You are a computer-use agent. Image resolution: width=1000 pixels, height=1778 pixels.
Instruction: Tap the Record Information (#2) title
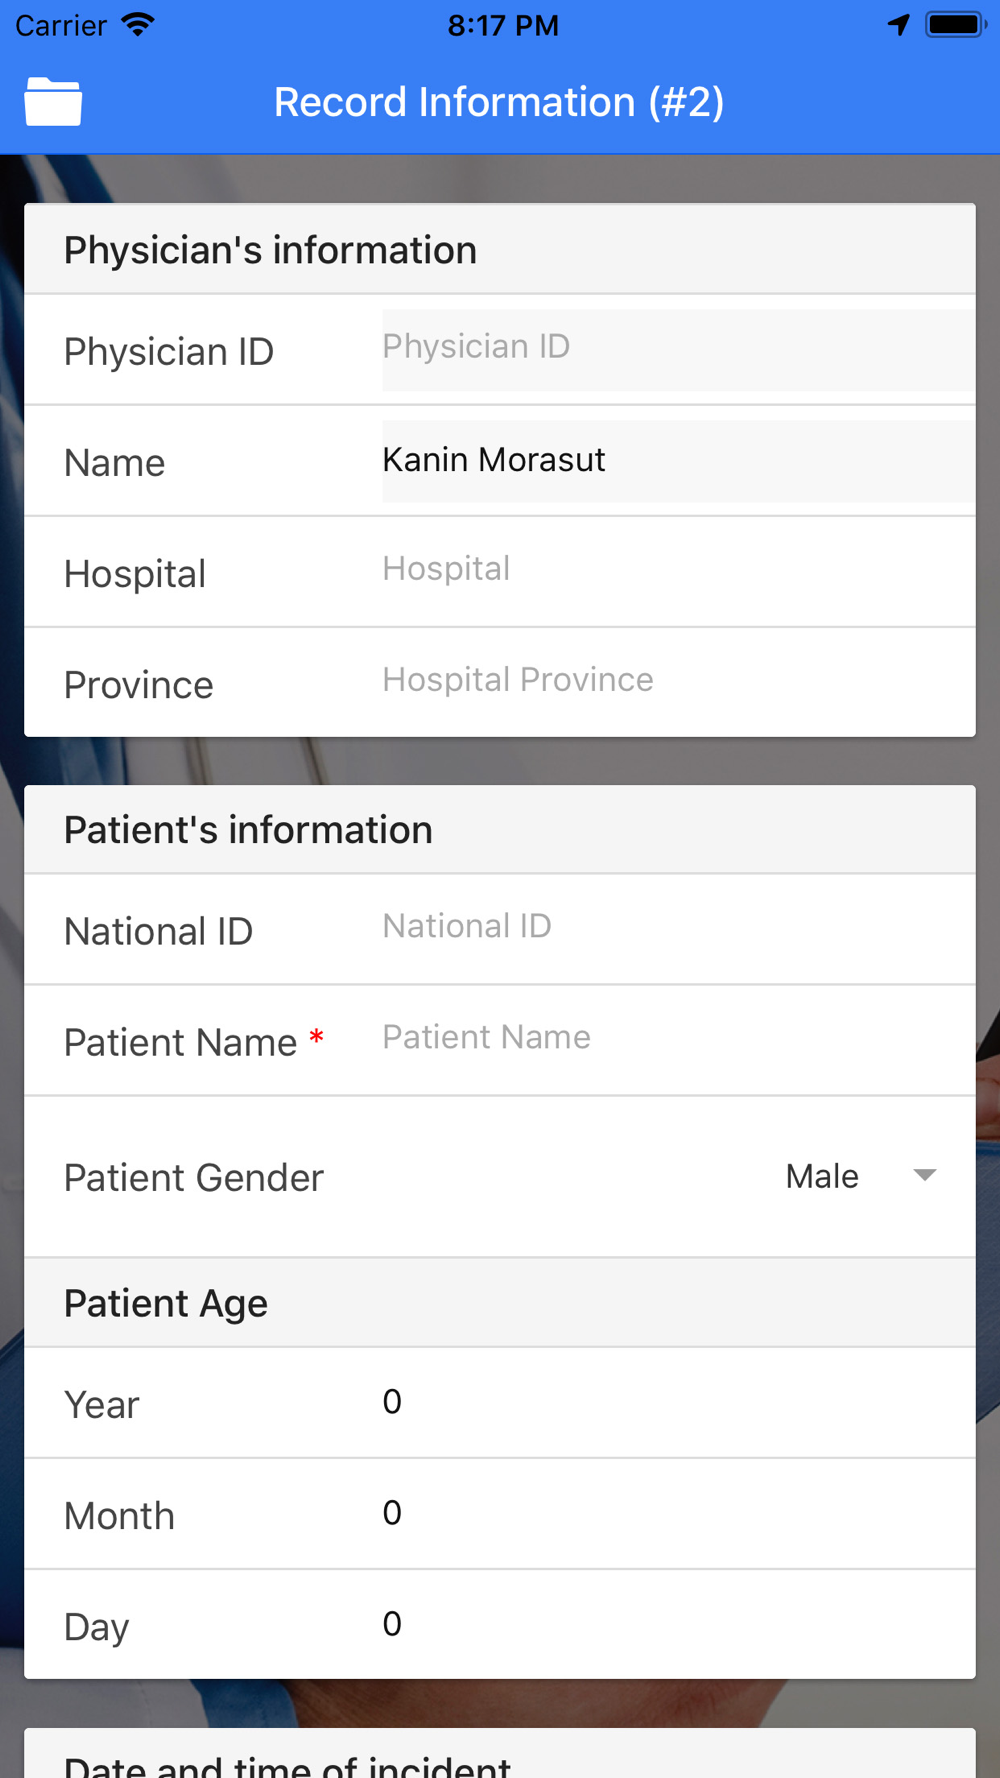pos(499,102)
